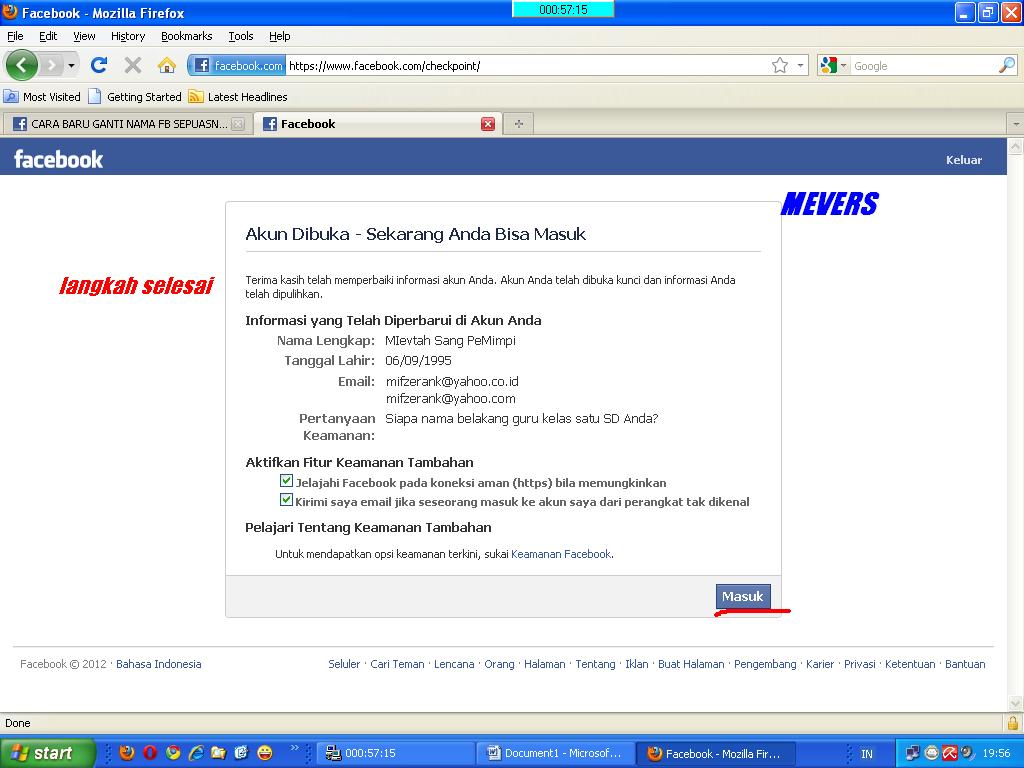The width and height of the screenshot is (1024, 768).
Task: Open the Pengembang footer link
Action: 765,664
